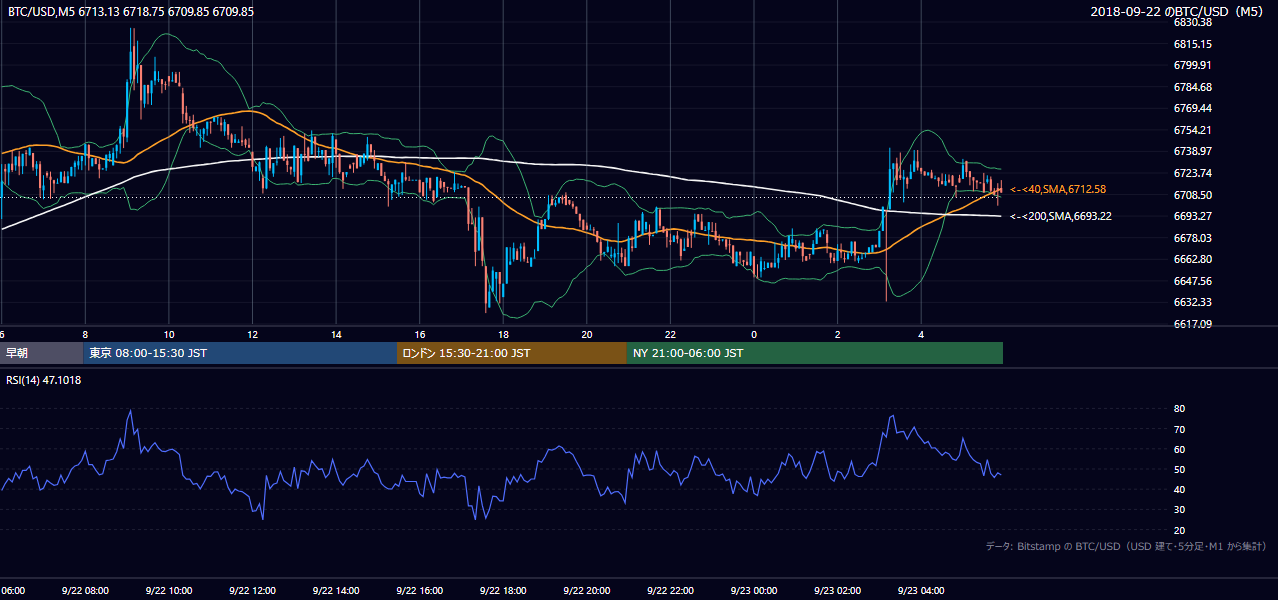Click hour tick 14 under the price chart
The width and height of the screenshot is (1278, 600).
coord(336,335)
